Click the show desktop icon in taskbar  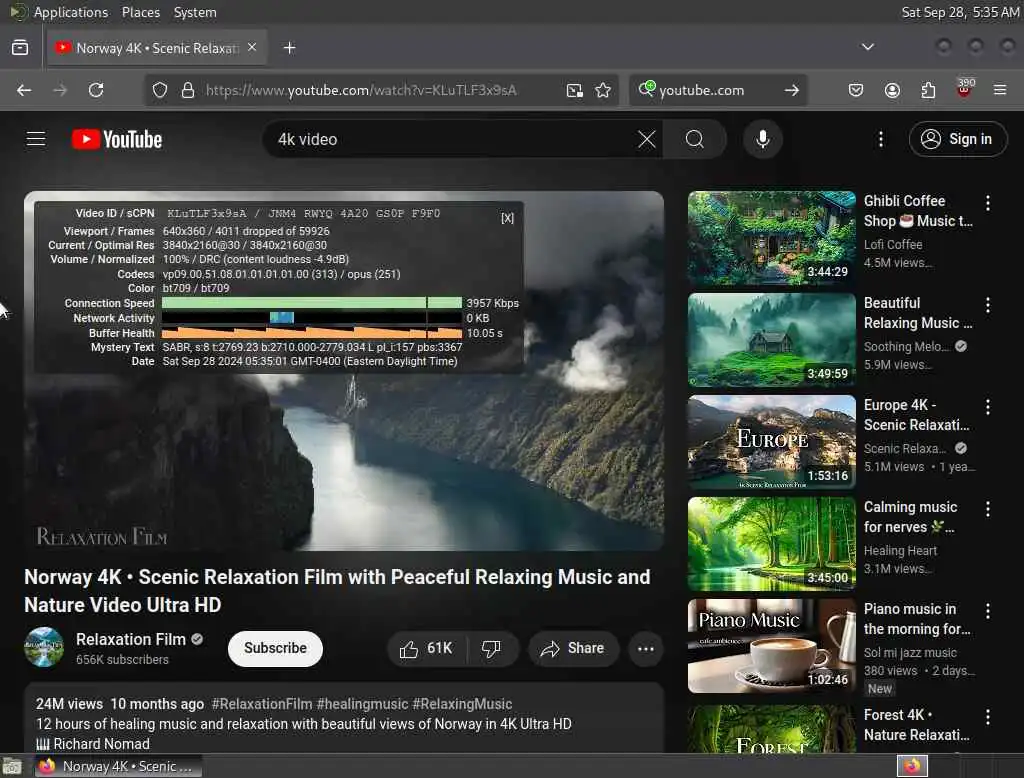click(x=12, y=766)
